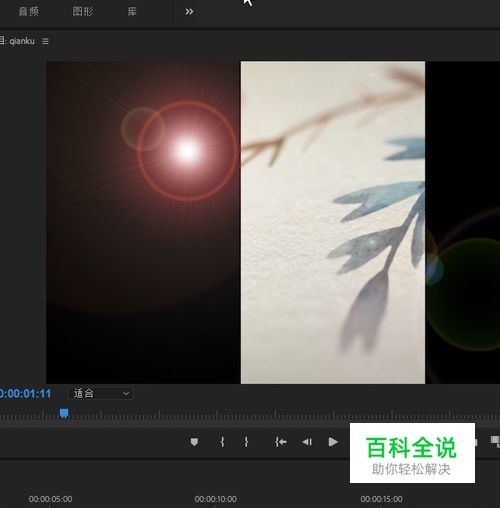Click the blue playhead in monitor ruler

(x=64, y=414)
